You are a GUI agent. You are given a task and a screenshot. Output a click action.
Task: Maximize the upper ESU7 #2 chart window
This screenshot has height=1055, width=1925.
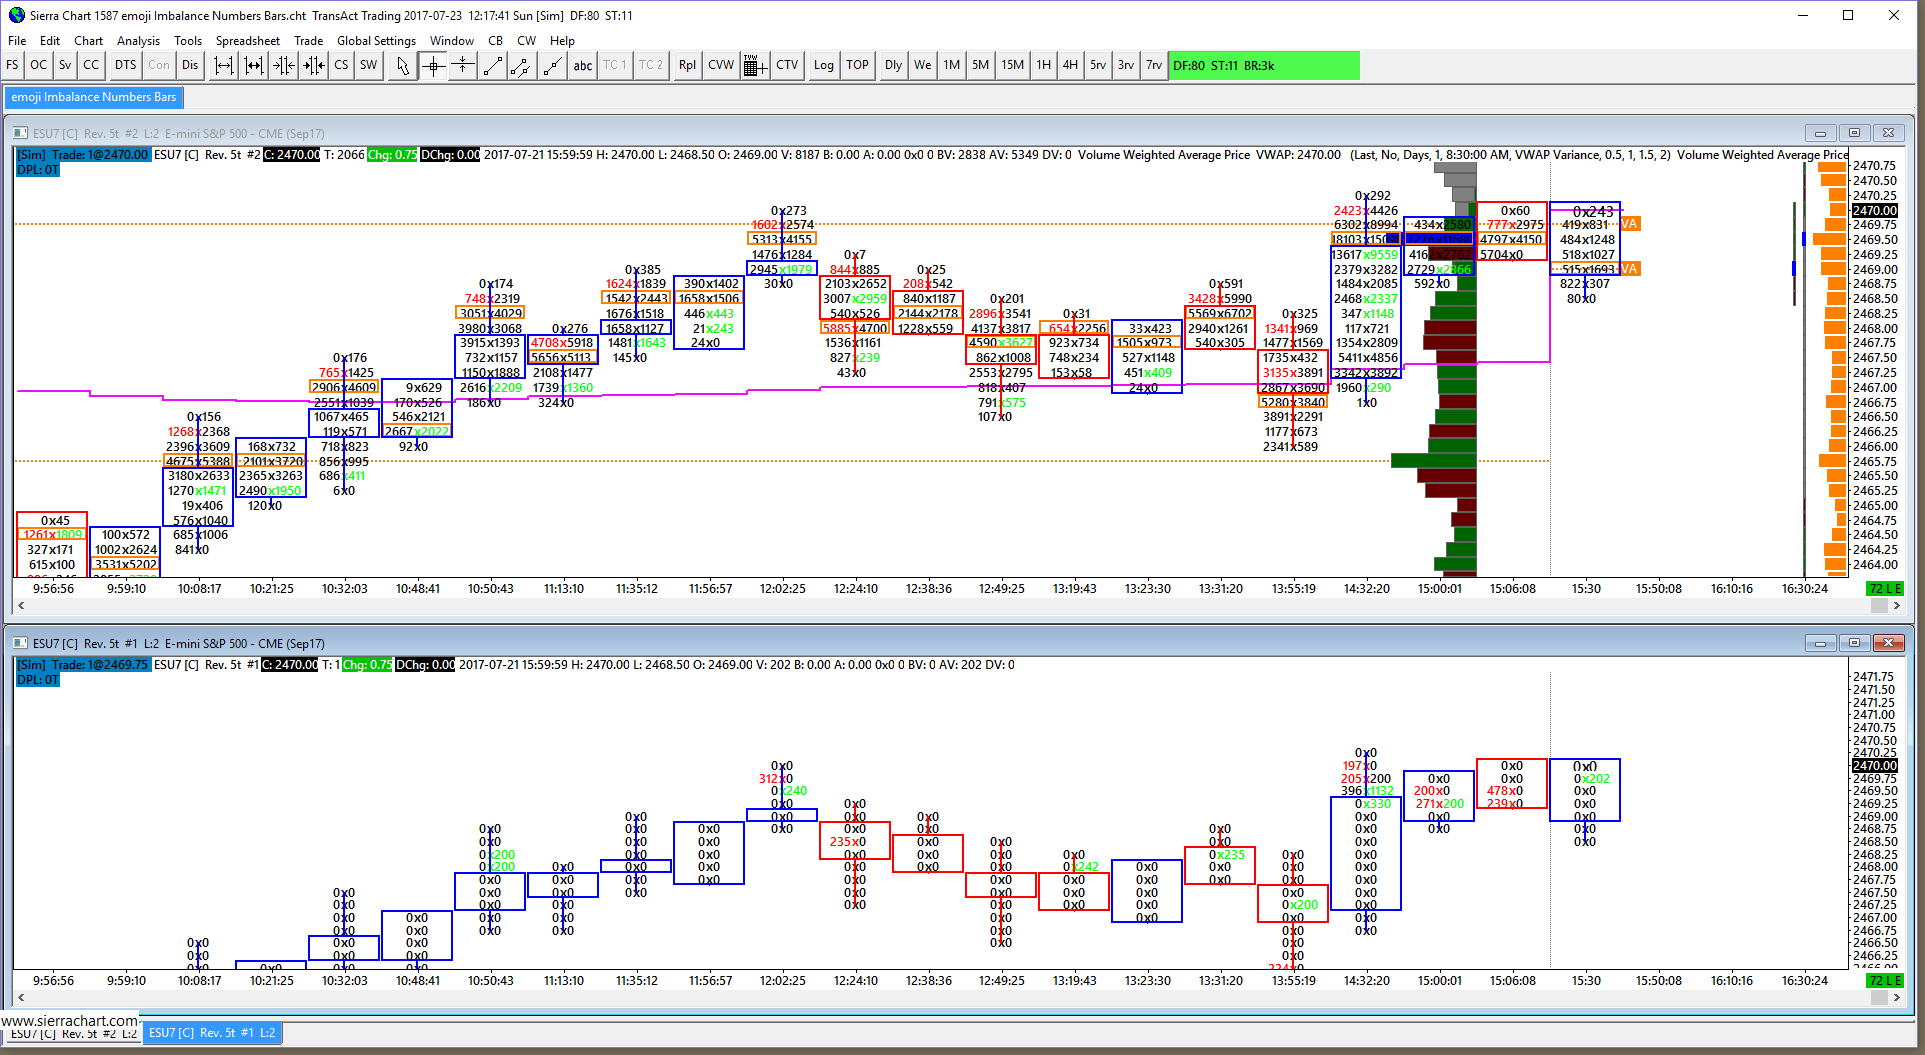(1854, 133)
